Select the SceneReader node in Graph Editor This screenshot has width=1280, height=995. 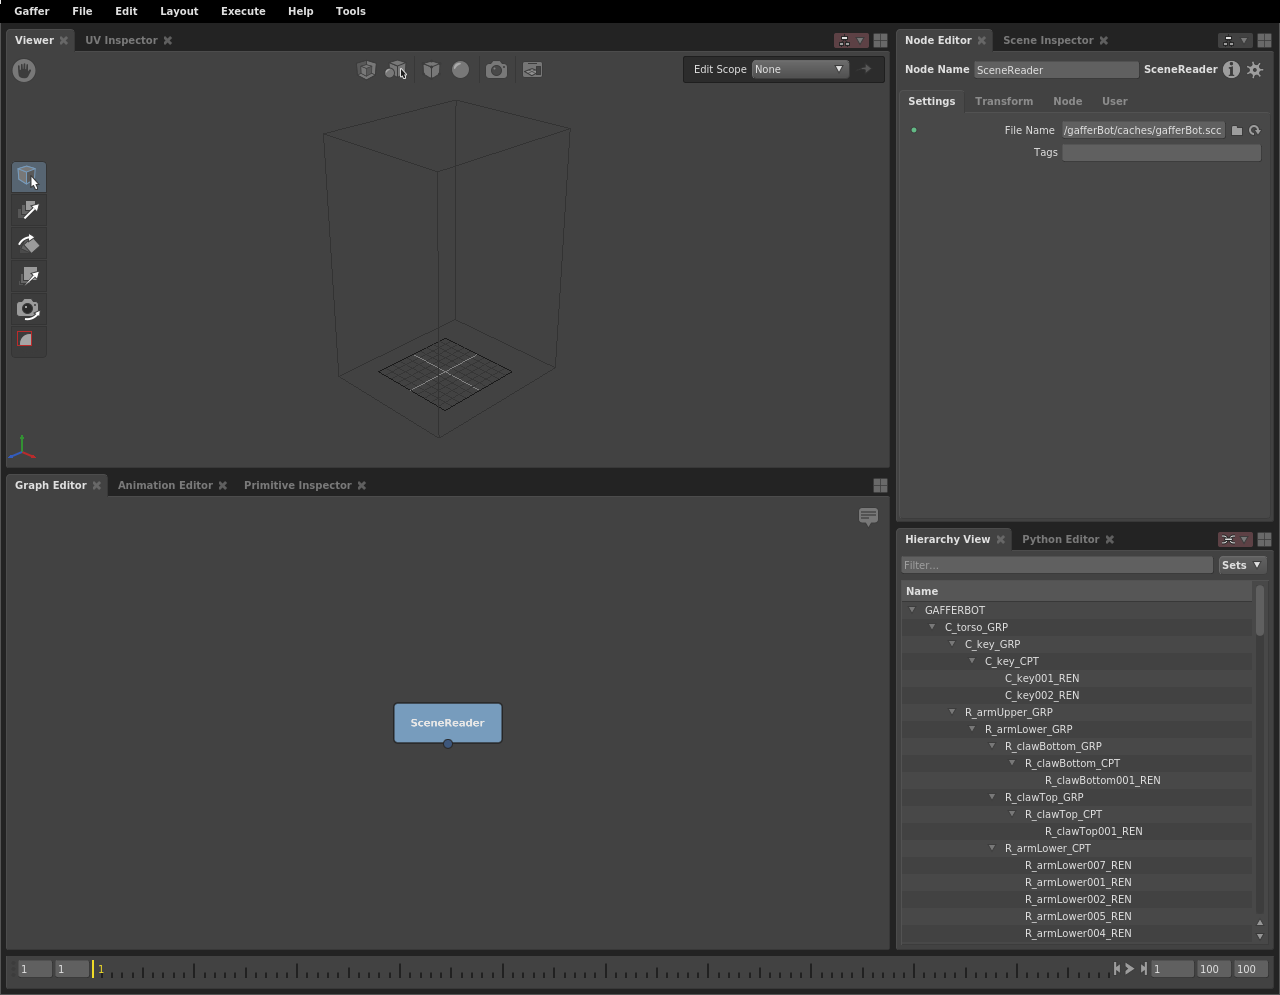pos(448,722)
